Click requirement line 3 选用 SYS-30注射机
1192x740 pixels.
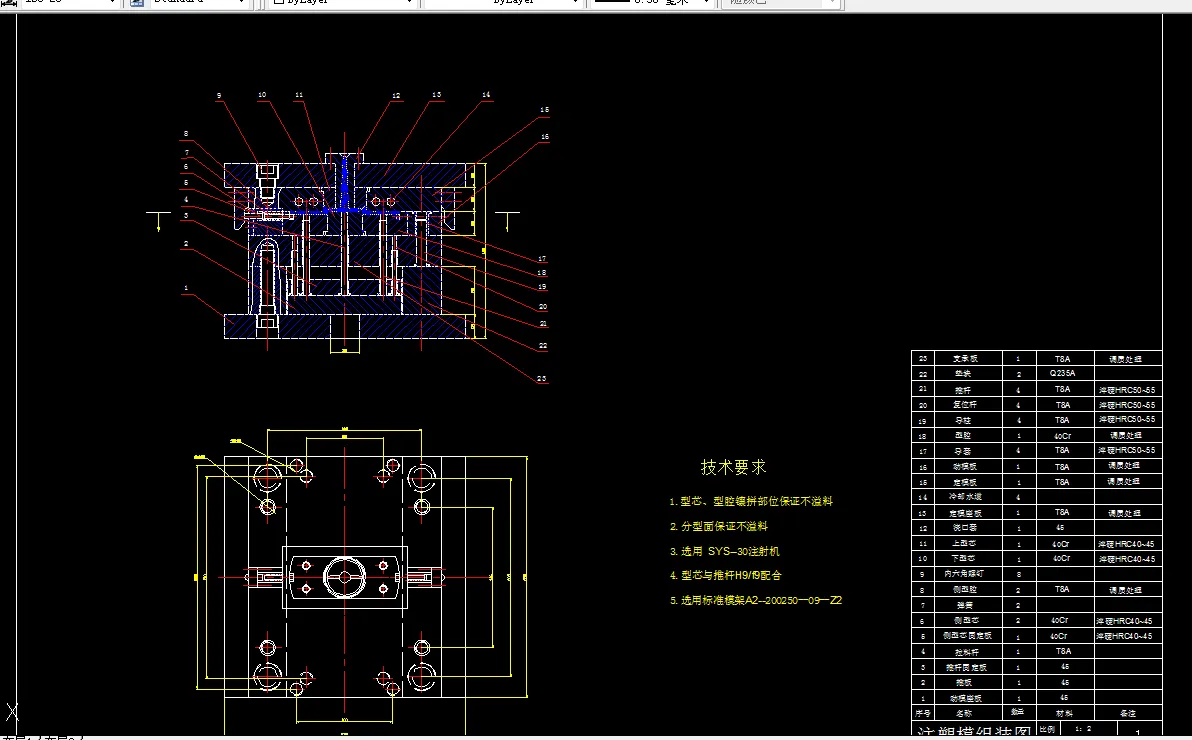pos(724,551)
